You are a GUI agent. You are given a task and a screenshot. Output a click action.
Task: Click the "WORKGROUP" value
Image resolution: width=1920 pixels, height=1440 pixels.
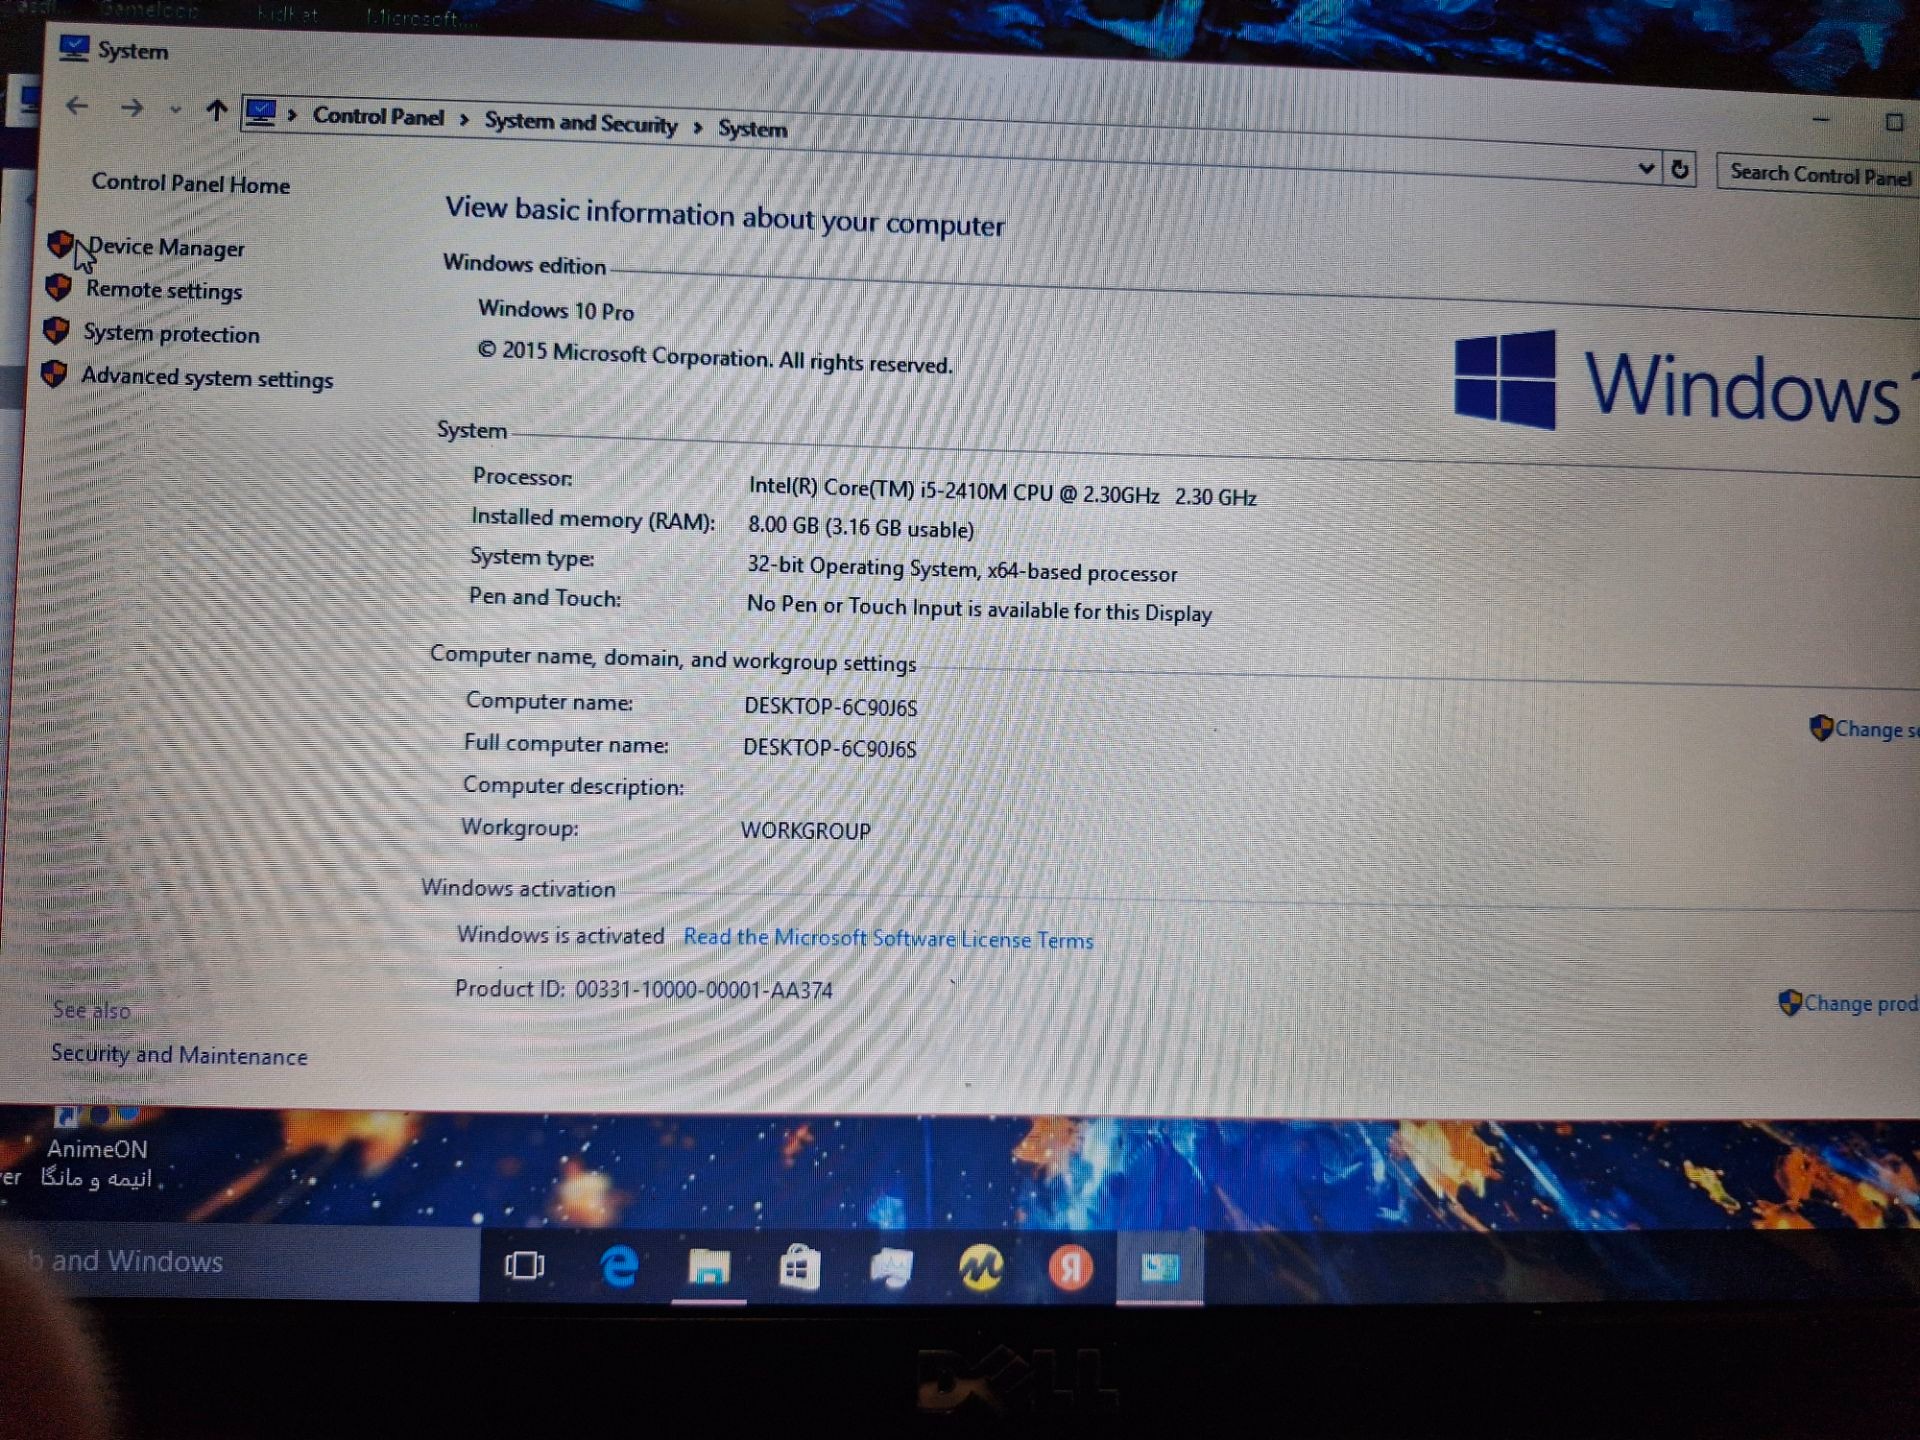click(x=806, y=830)
